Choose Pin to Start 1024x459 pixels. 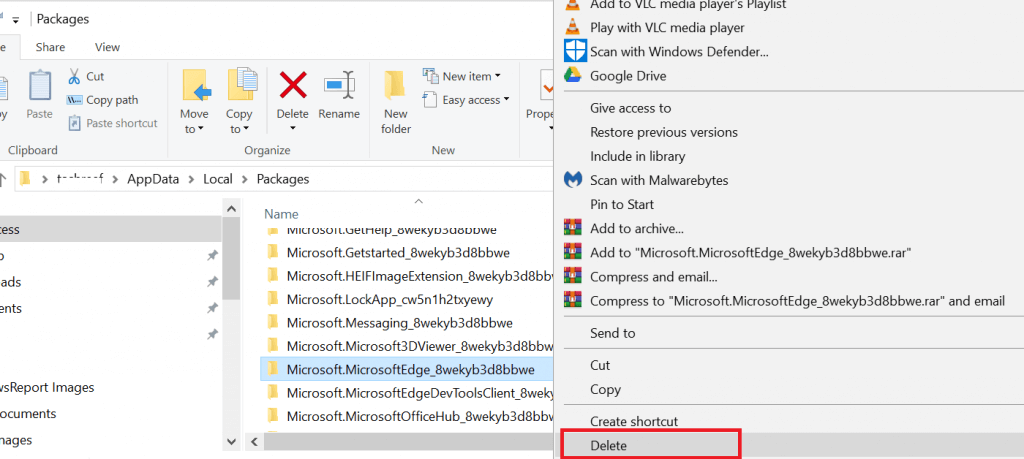[622, 204]
